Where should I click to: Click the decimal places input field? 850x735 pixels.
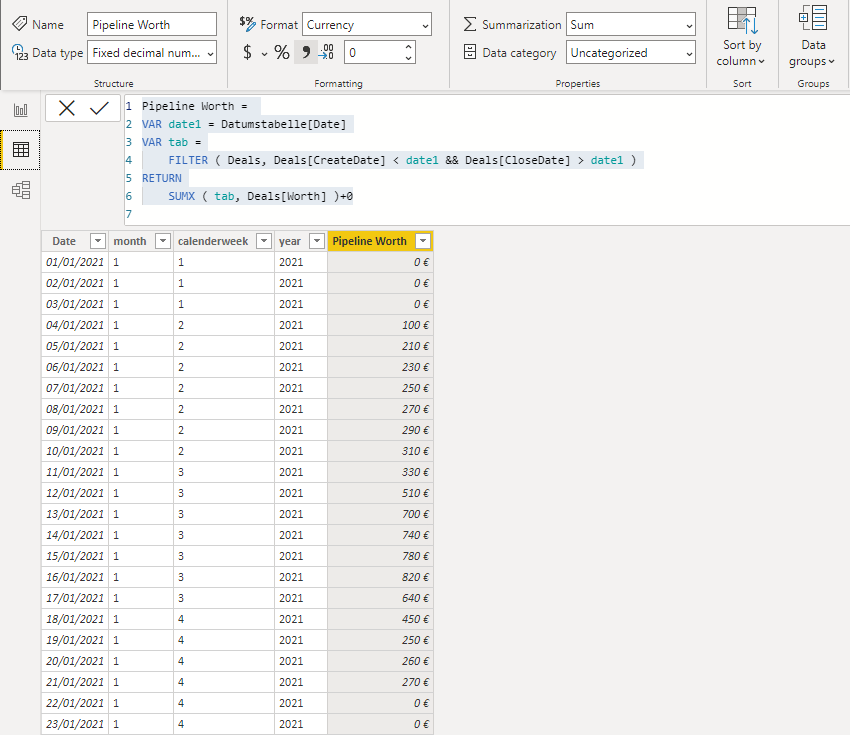(373, 53)
